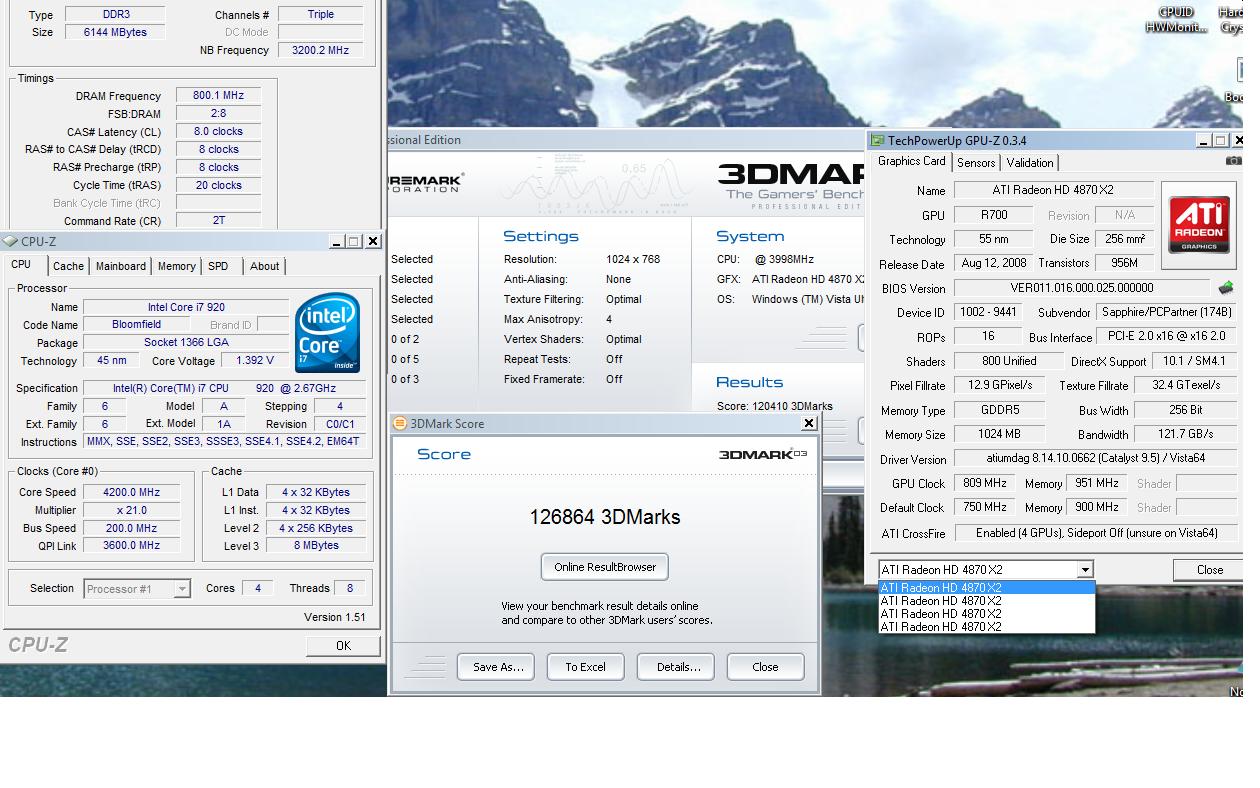The image size is (1260, 788).
Task: Click the Intel Core i7 logo in CPU-Z
Action: click(x=328, y=333)
